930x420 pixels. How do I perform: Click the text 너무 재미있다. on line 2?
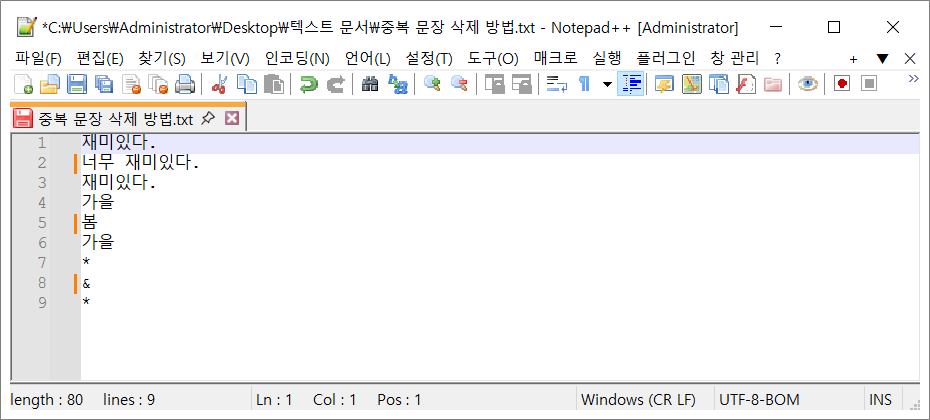(x=141, y=163)
